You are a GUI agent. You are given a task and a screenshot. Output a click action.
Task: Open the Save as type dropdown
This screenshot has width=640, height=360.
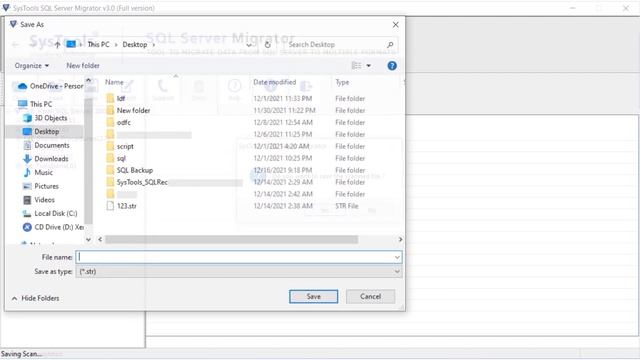click(x=239, y=271)
